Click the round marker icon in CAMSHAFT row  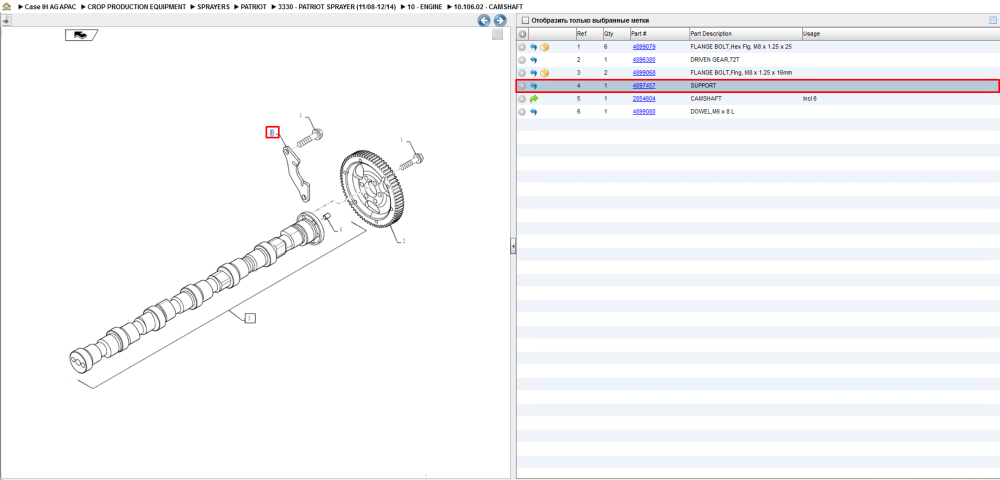click(522, 99)
